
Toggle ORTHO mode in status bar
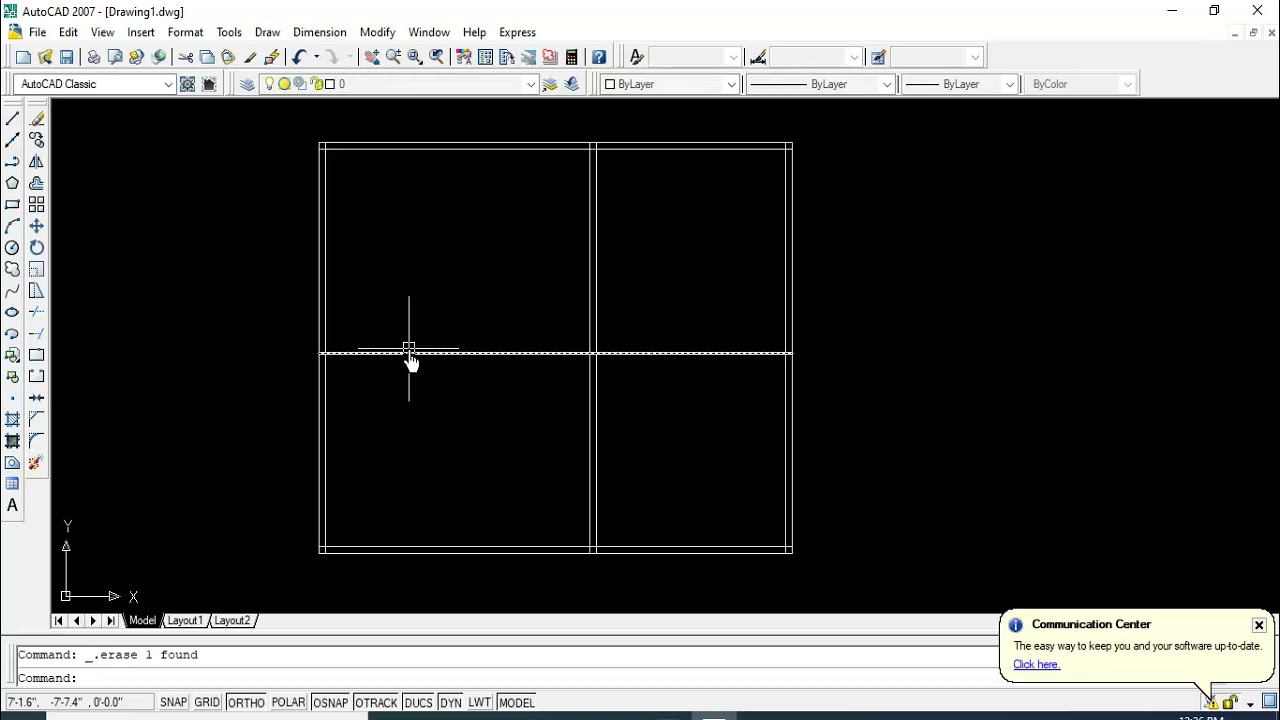tap(245, 703)
